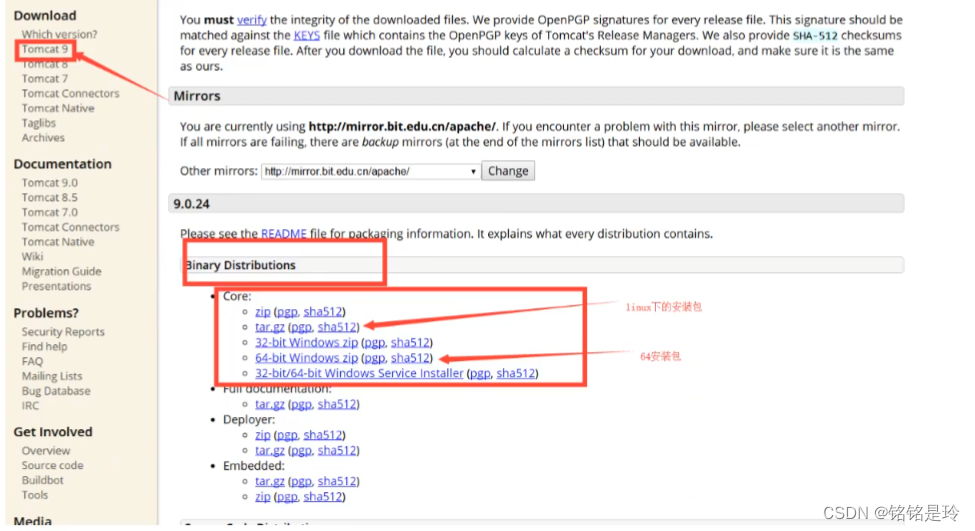
Task: Open pgp for 64-bit Windows zip
Action: click(x=374, y=358)
